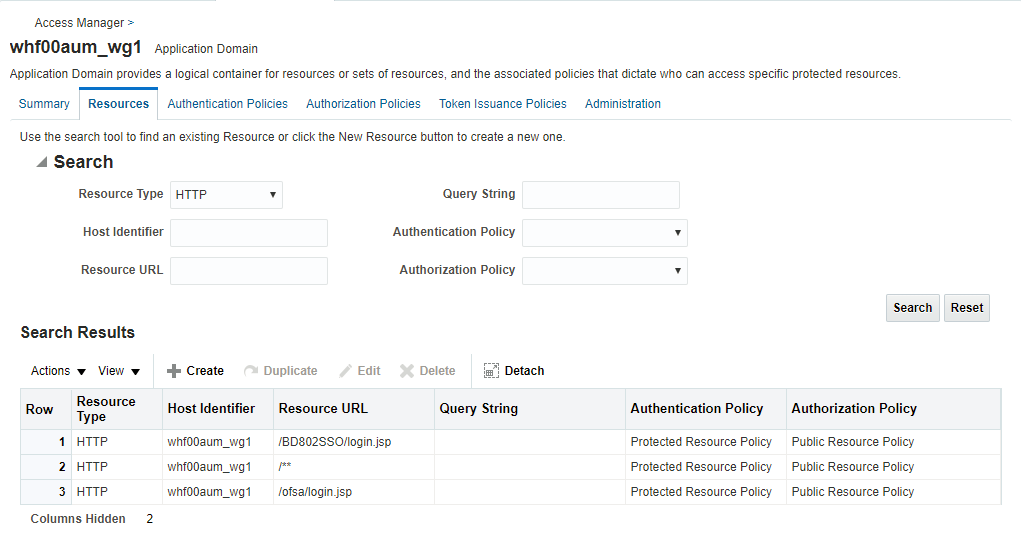Open the Resource Type dropdown

pos(226,195)
